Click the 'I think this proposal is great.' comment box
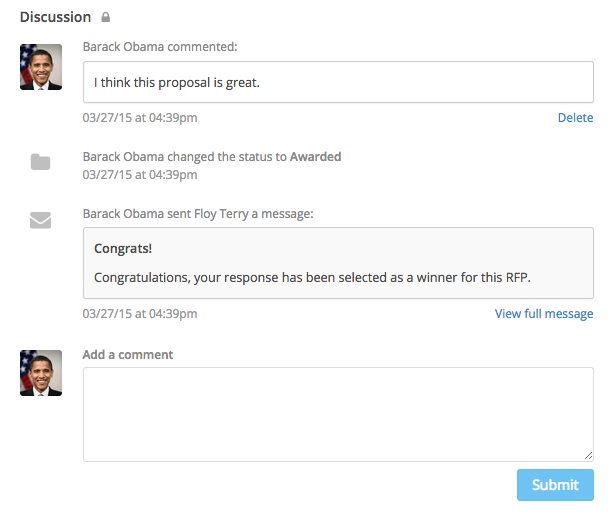The height and width of the screenshot is (516, 612). tap(338, 82)
